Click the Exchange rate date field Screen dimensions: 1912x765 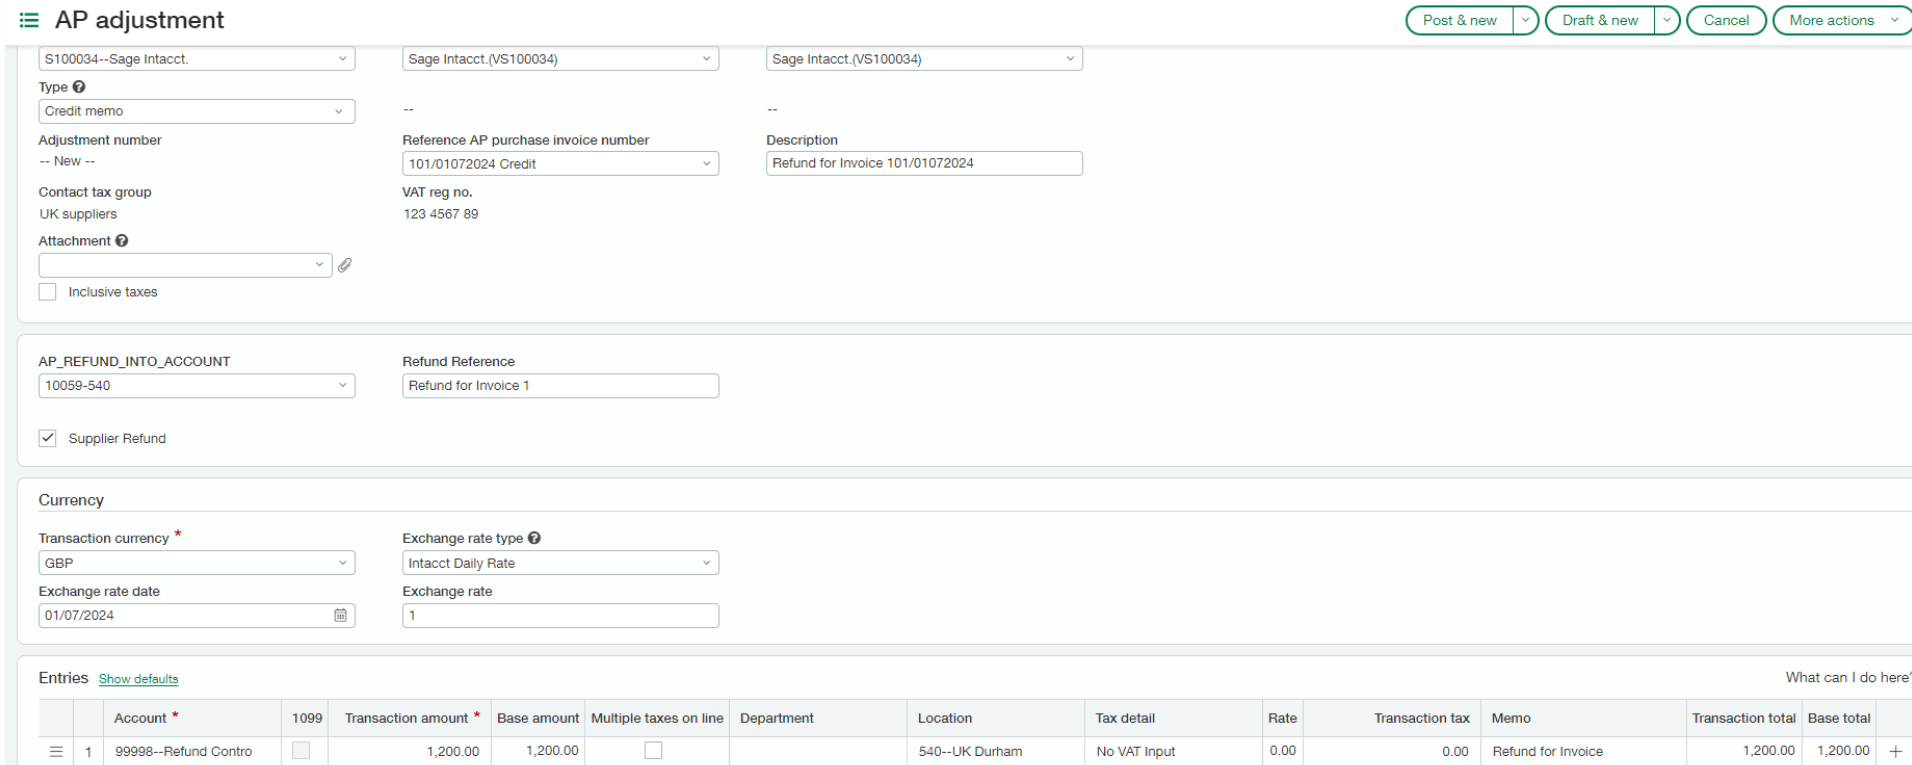[x=197, y=616]
